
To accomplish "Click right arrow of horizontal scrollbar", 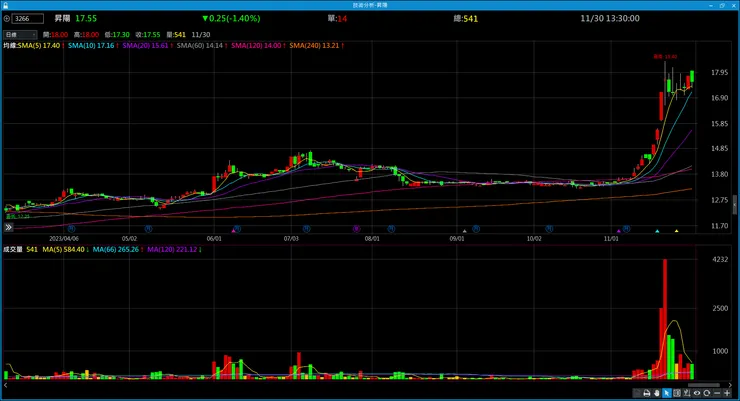I will click(731, 385).
